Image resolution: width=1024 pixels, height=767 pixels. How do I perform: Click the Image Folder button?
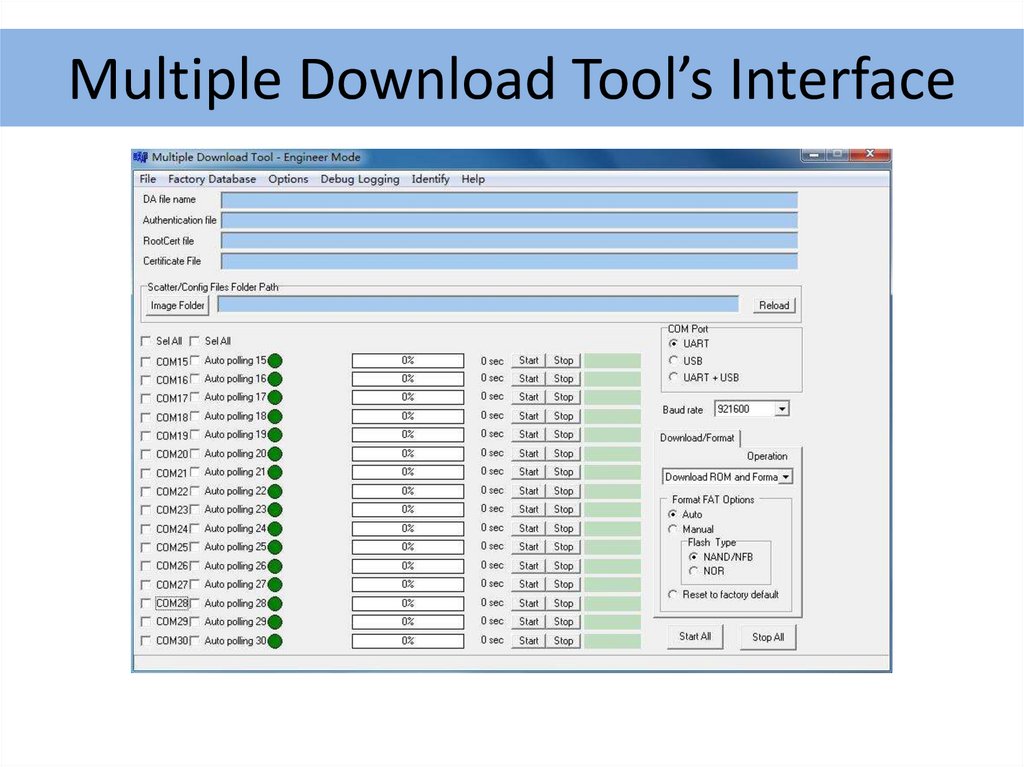coord(177,305)
